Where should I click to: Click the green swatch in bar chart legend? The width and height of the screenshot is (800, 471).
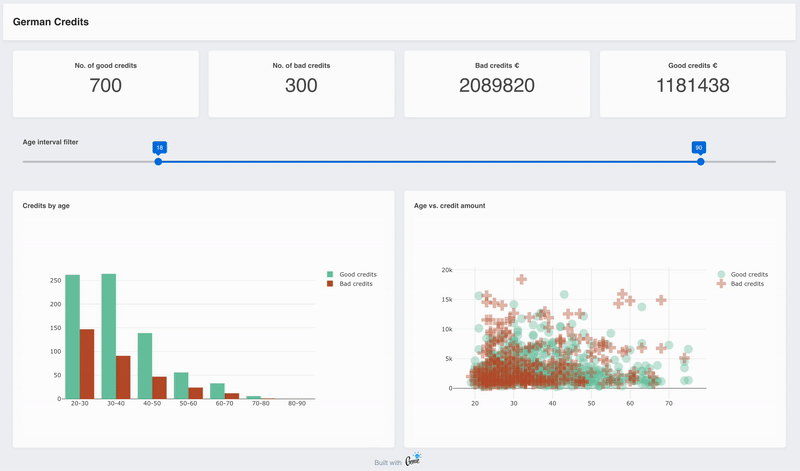tap(330, 275)
